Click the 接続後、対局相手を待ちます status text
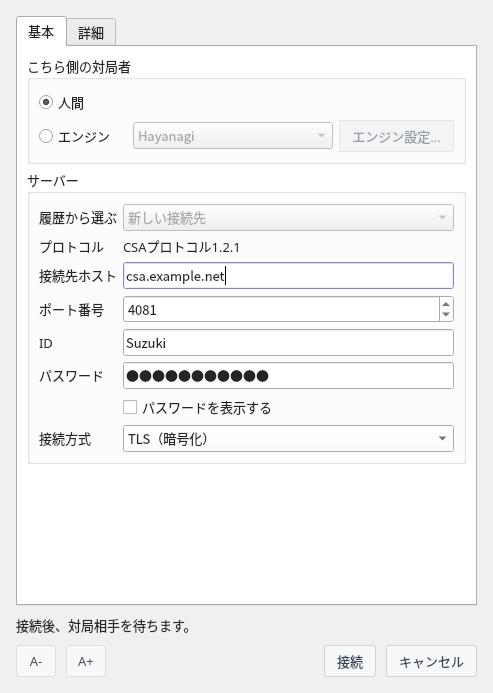Viewport: 493px width, 693px height. click(103, 626)
